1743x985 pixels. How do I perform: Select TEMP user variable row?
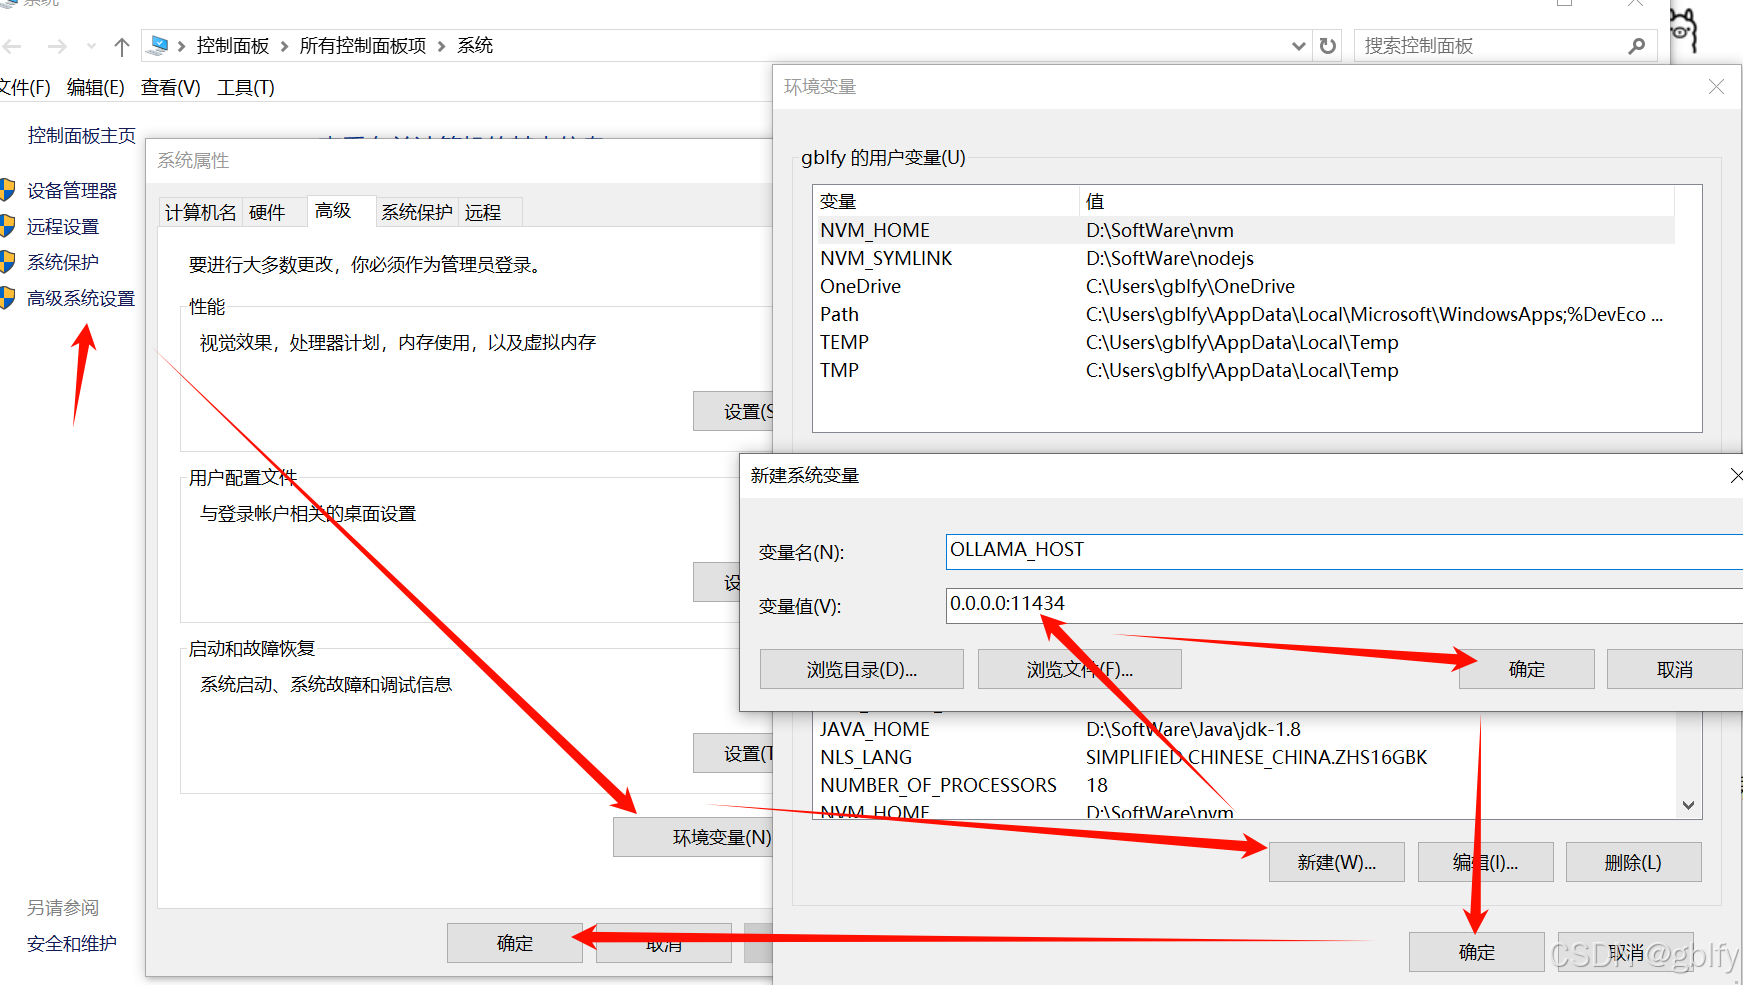[x=1245, y=342]
